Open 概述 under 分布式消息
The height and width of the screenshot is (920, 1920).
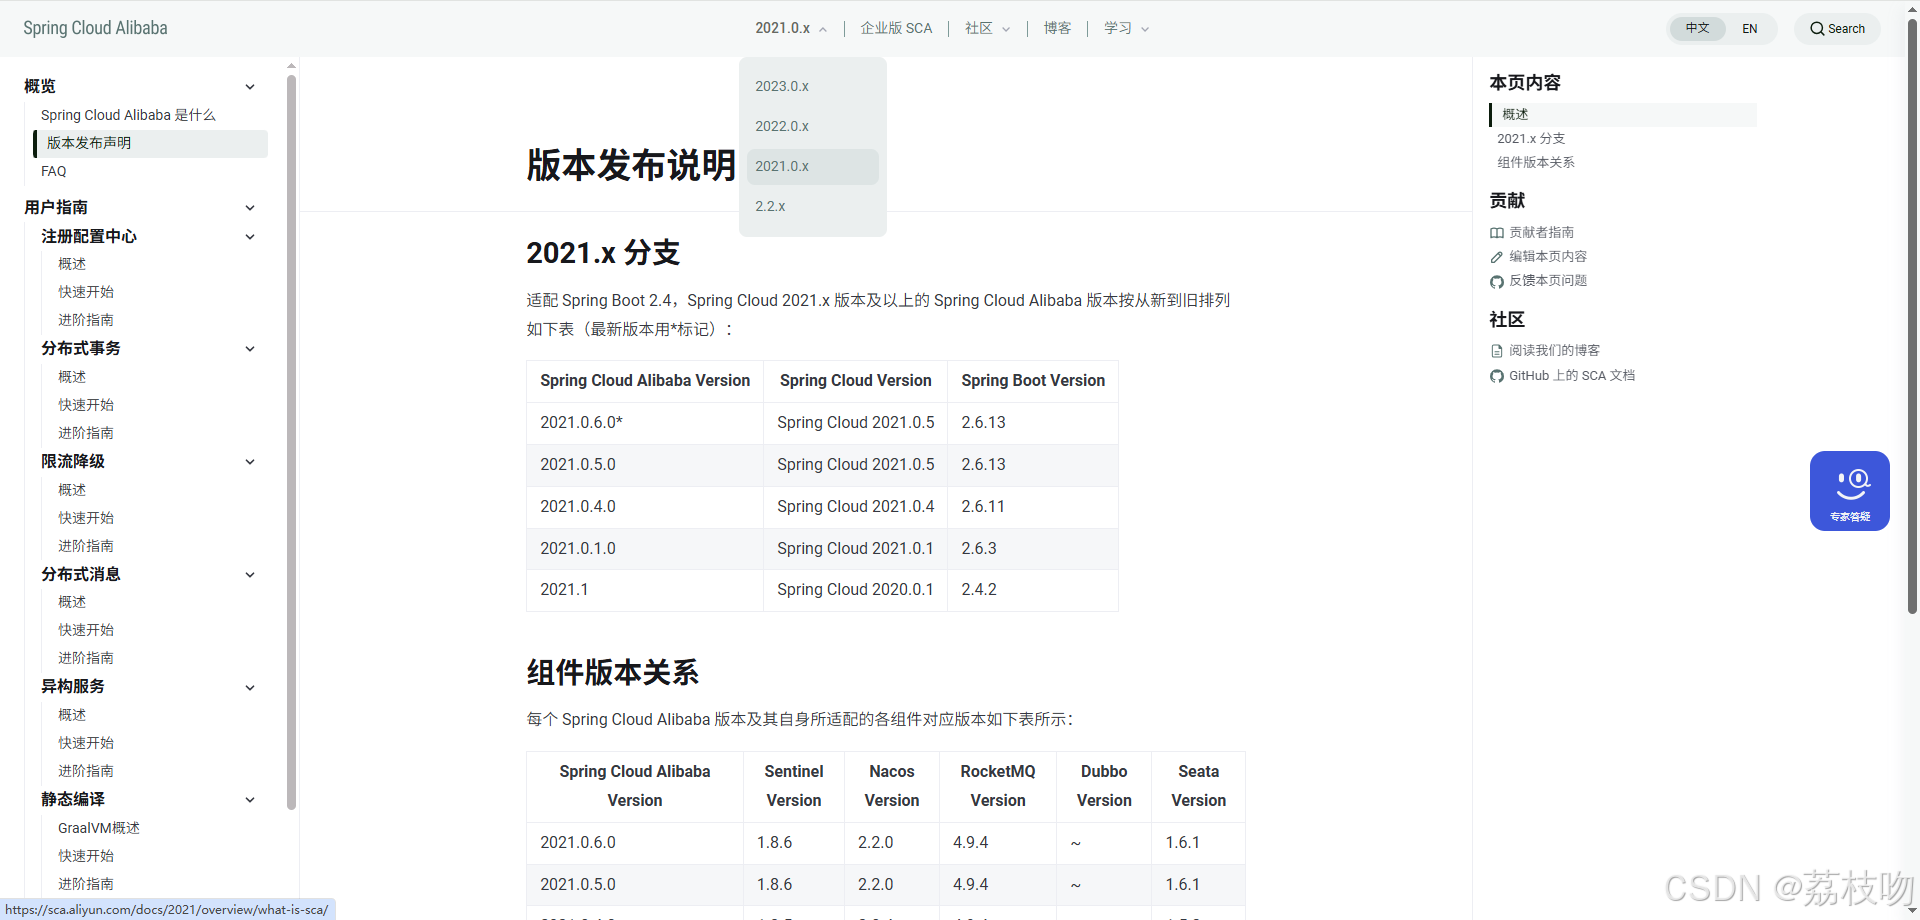point(72,602)
